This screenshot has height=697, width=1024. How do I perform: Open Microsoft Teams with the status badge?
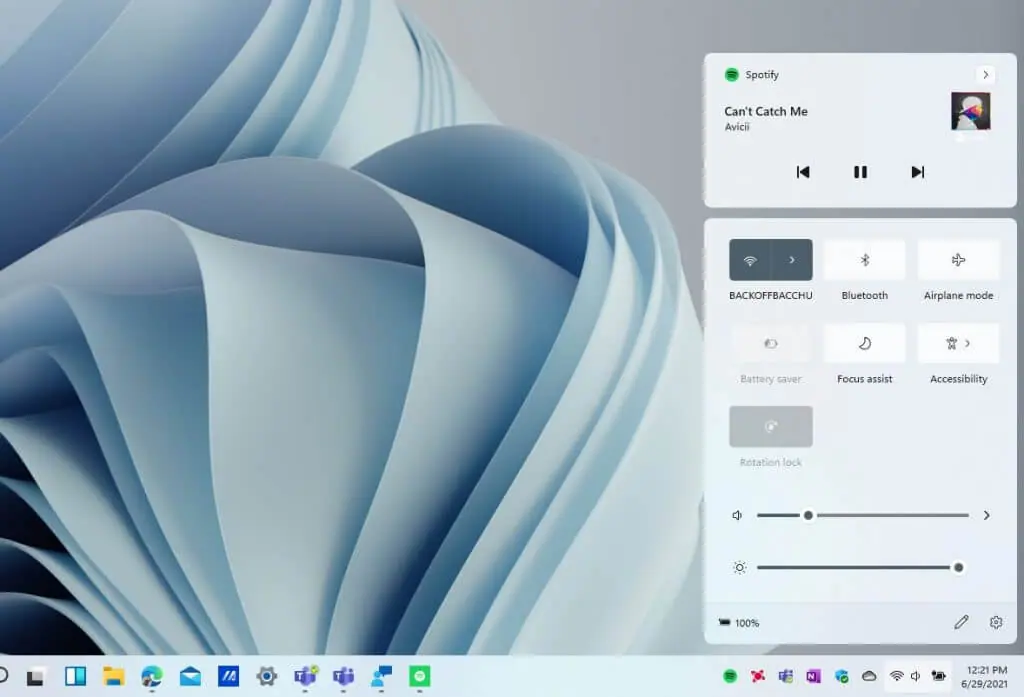click(305, 676)
